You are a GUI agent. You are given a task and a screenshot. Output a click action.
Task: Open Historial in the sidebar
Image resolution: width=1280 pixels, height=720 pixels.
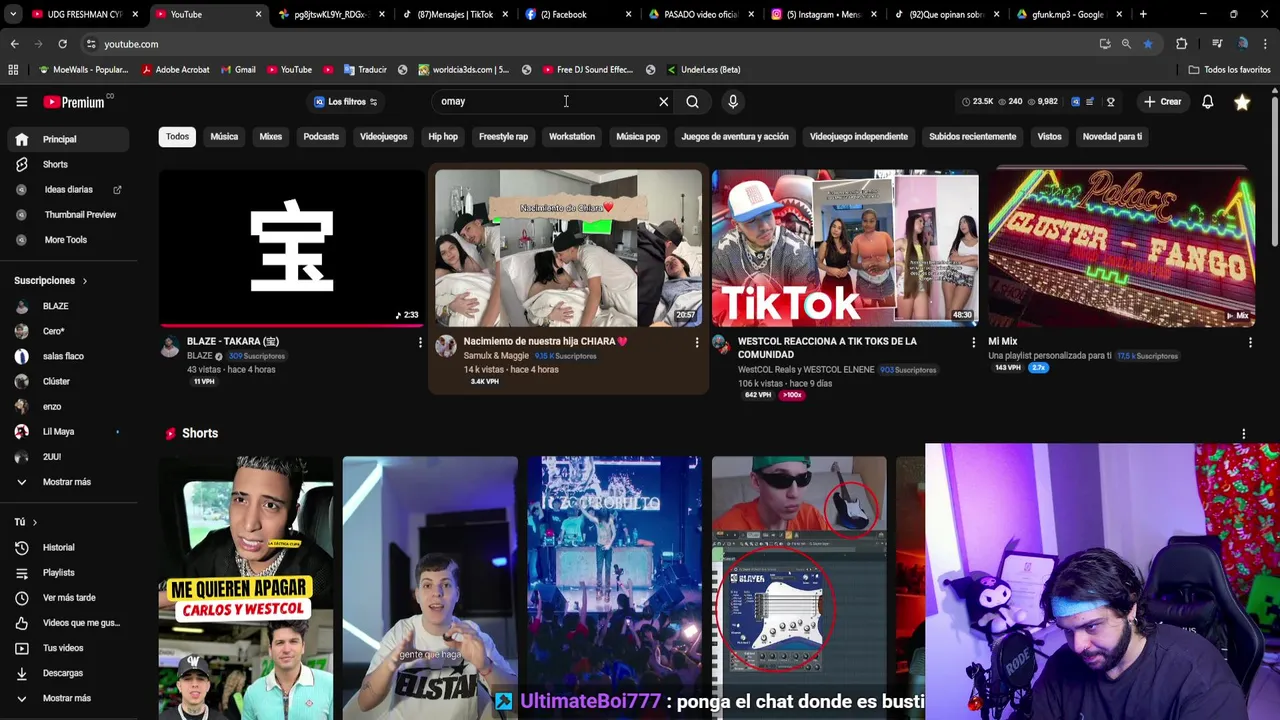[x=68, y=547]
